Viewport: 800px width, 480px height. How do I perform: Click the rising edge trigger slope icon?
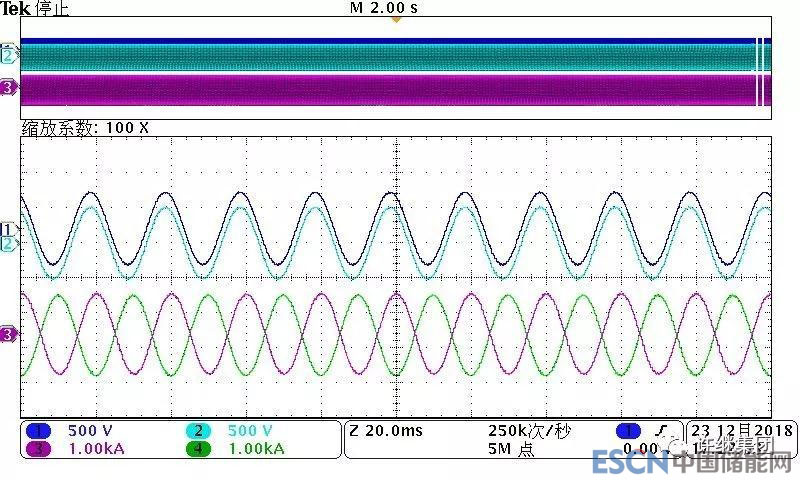coord(658,430)
